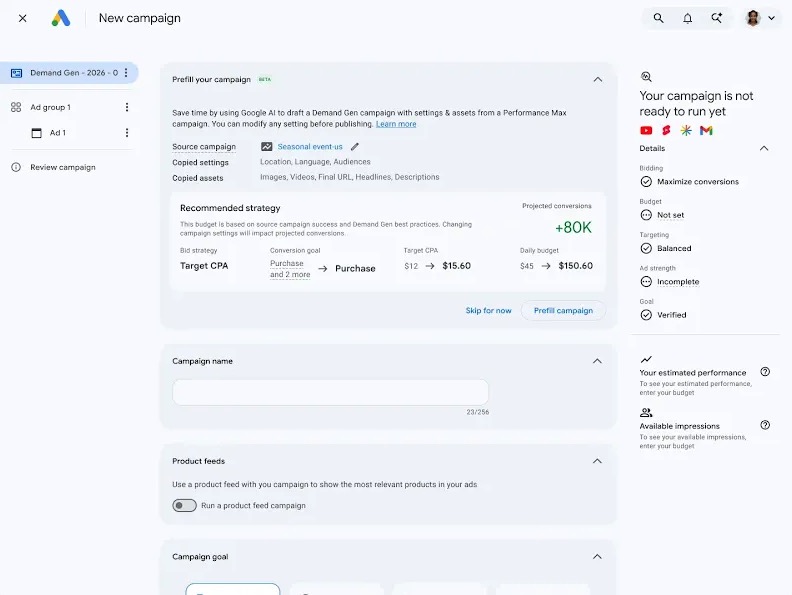Image resolution: width=792 pixels, height=595 pixels.
Task: Open the notifications bell
Action: point(687,18)
